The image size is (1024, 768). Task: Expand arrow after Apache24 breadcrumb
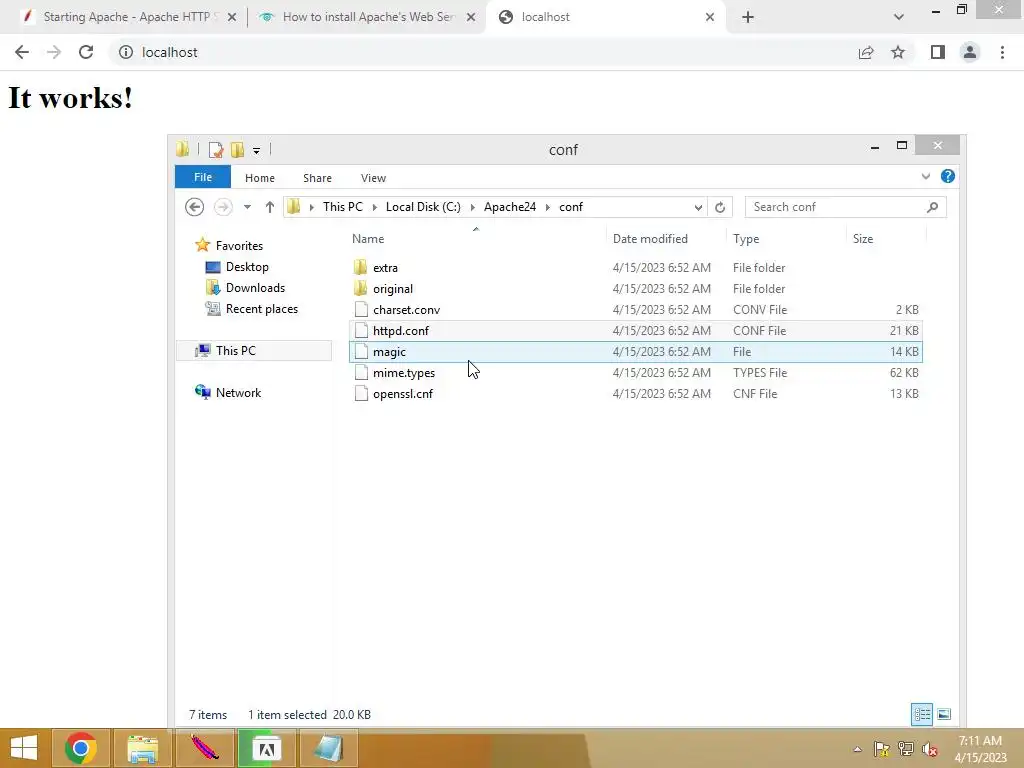point(547,207)
